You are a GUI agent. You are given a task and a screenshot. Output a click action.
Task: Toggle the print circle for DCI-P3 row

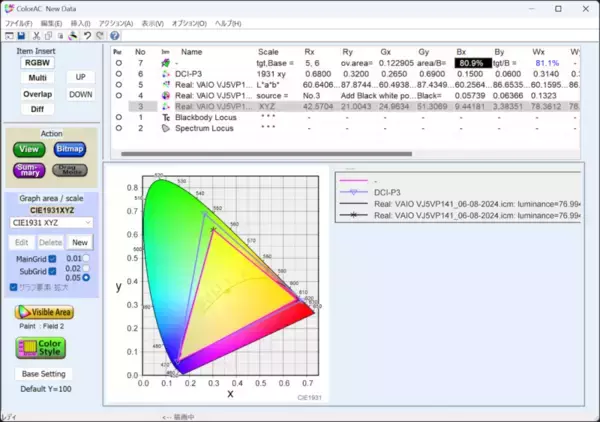tap(119, 74)
